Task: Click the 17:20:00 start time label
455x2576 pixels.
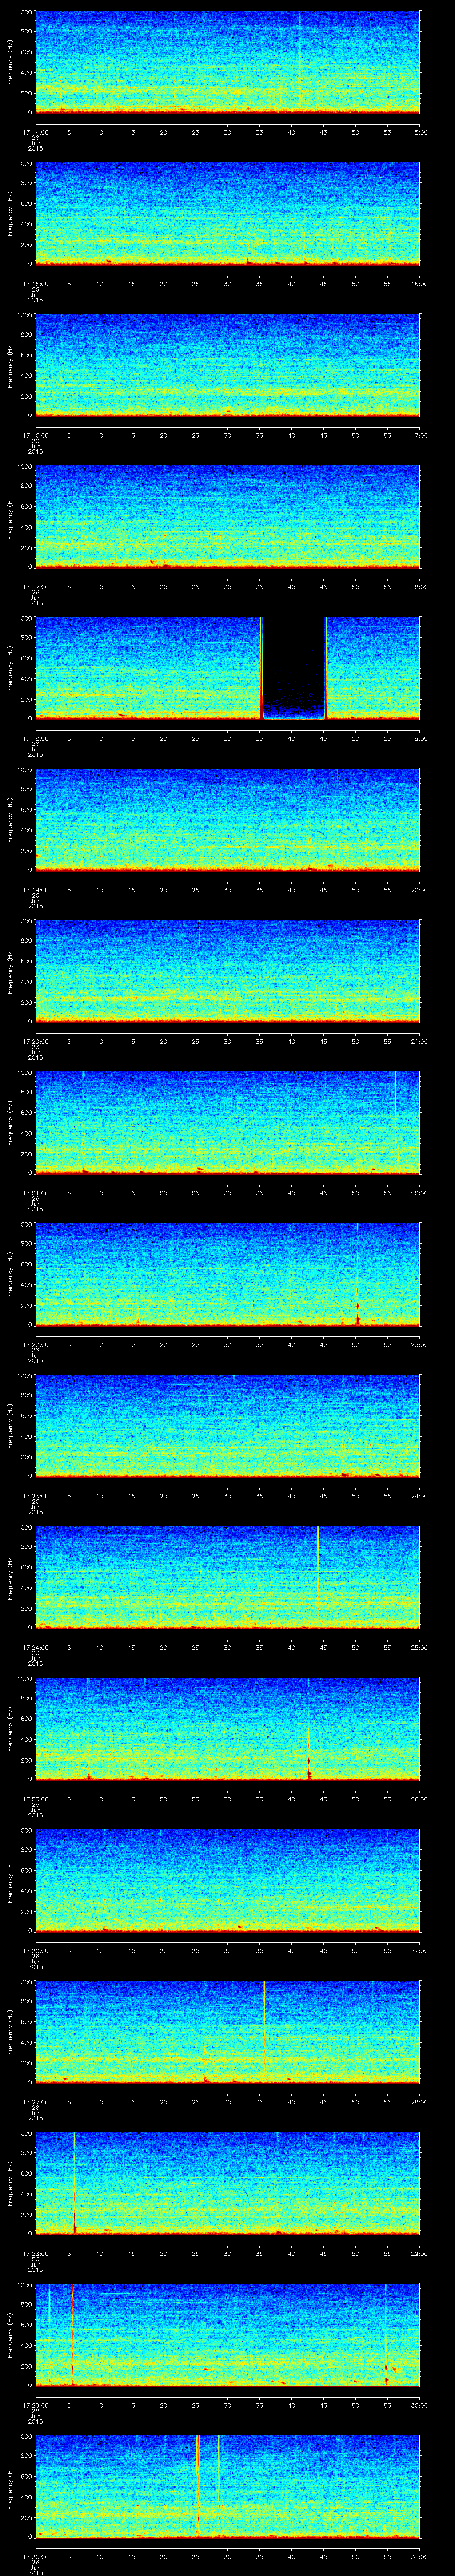Action: click(35, 1041)
